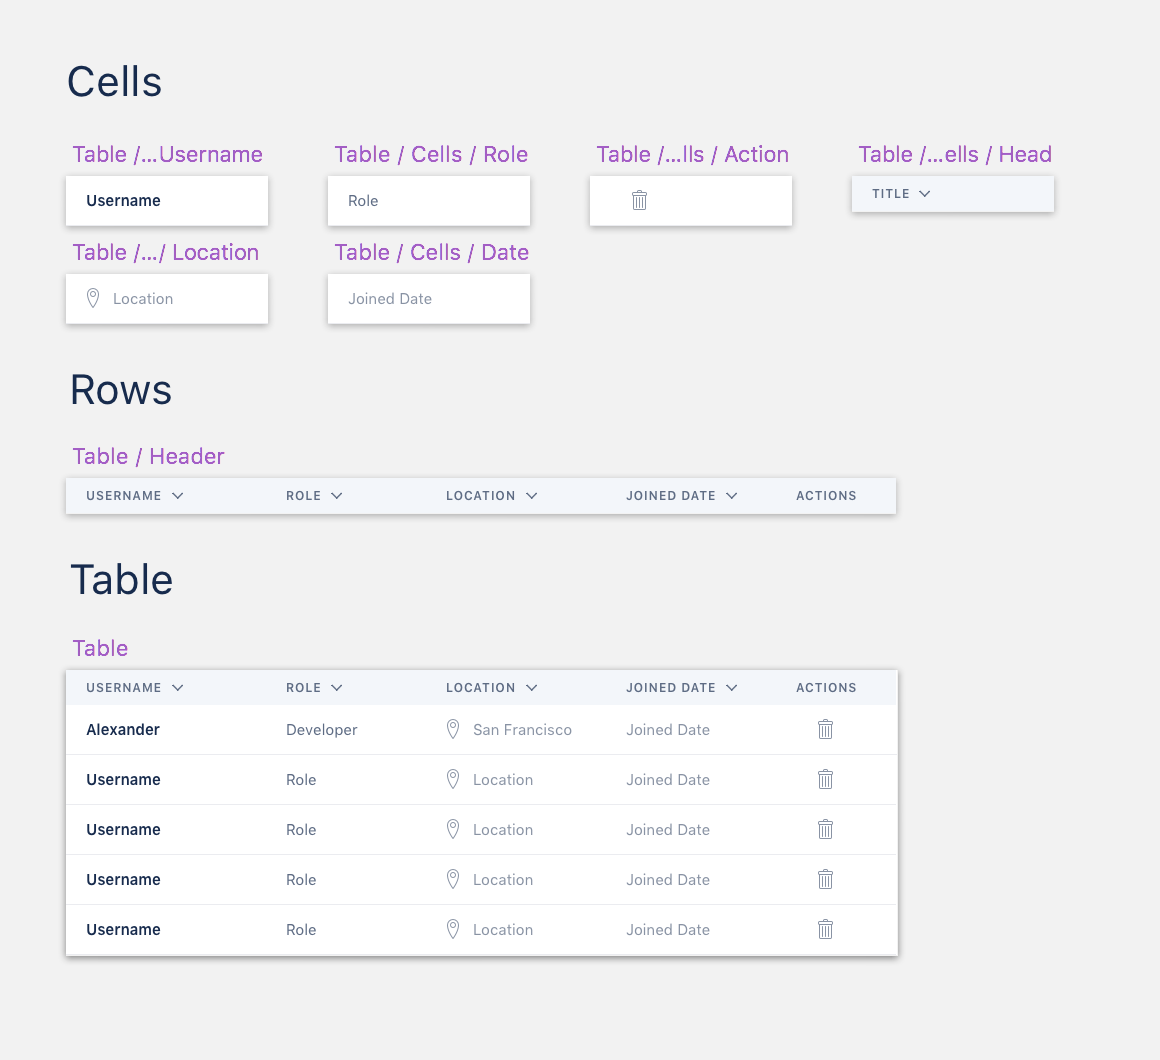Screen dimensions: 1160x1060
Task: Select the Alexander username cell
Action: click(x=123, y=729)
